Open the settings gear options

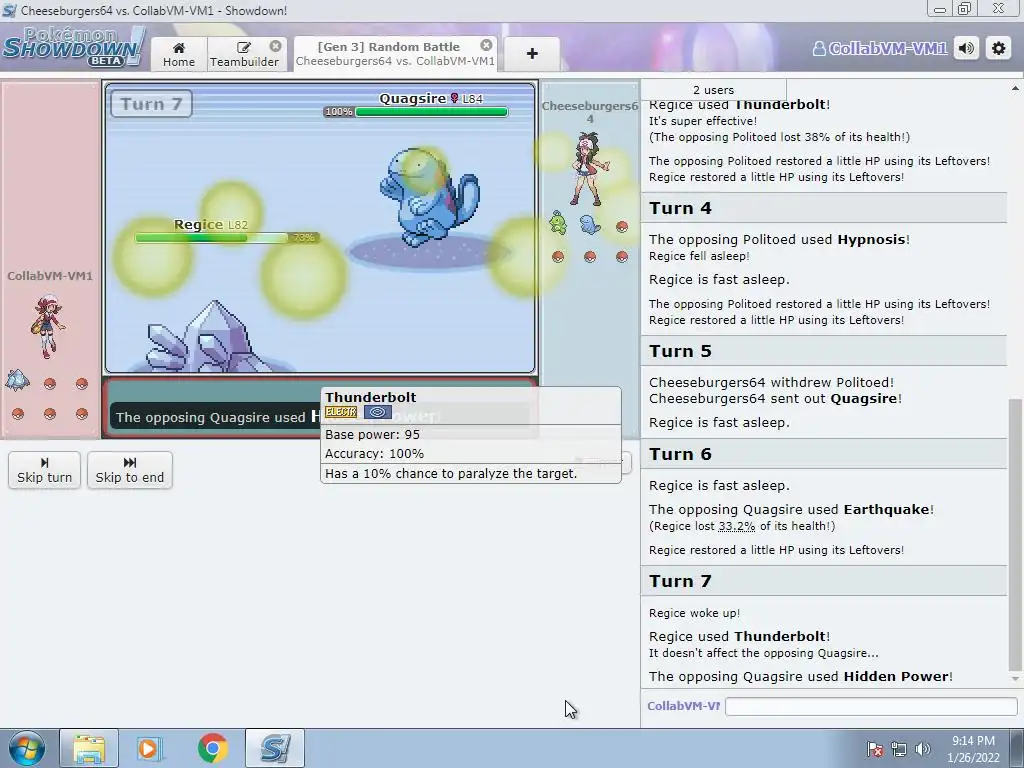pyautogui.click(x=999, y=48)
